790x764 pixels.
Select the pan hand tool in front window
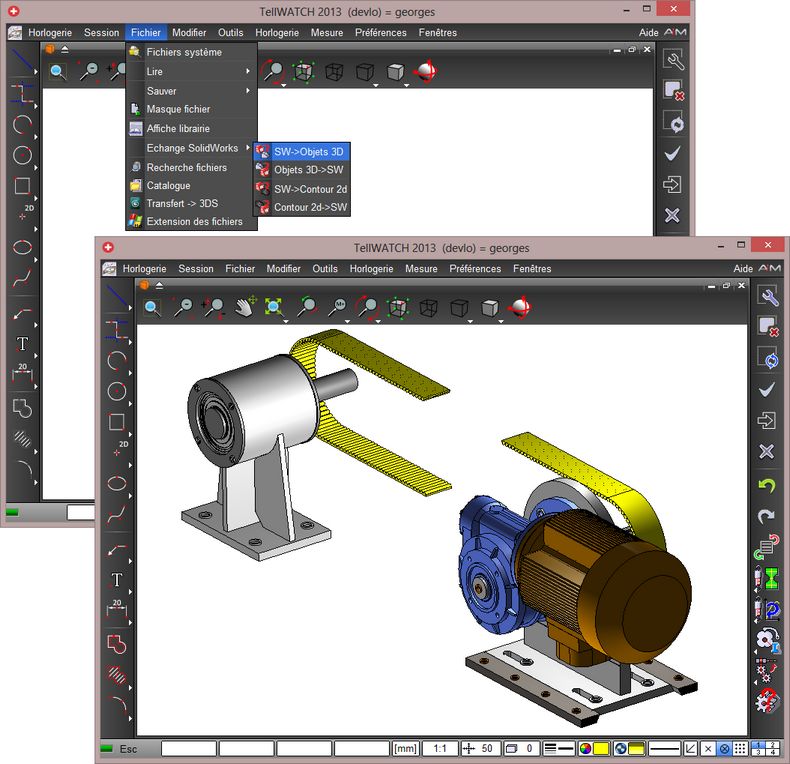click(x=243, y=308)
